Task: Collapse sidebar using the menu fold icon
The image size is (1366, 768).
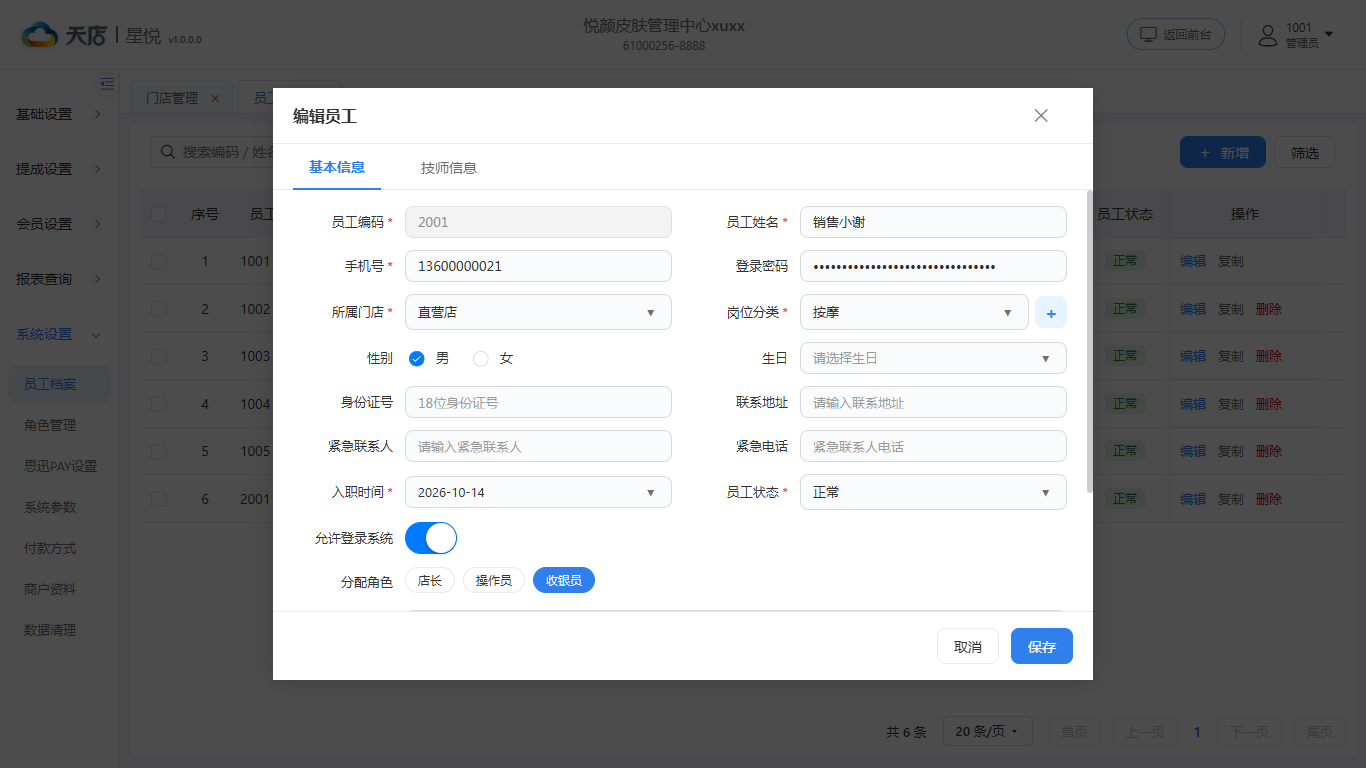Action: [107, 84]
